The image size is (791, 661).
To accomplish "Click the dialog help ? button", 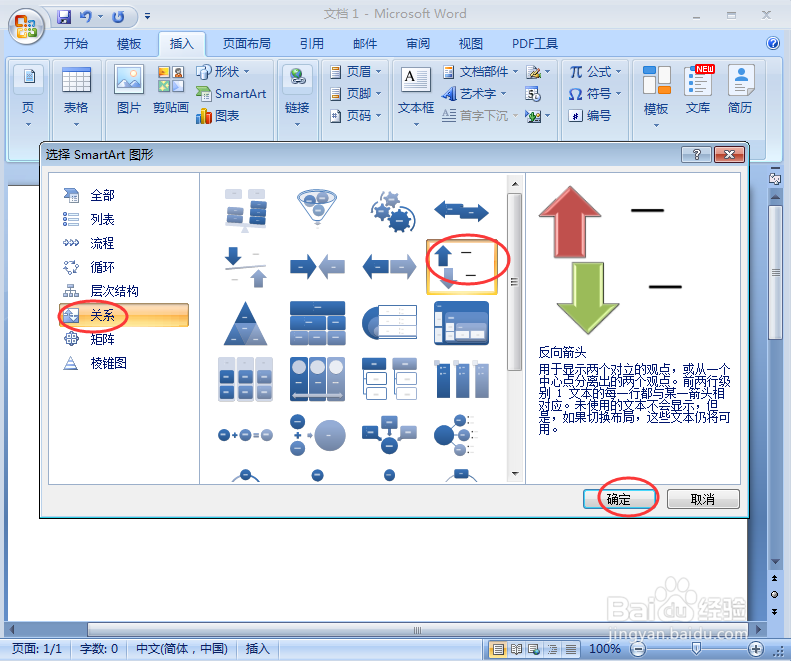I will (696, 154).
